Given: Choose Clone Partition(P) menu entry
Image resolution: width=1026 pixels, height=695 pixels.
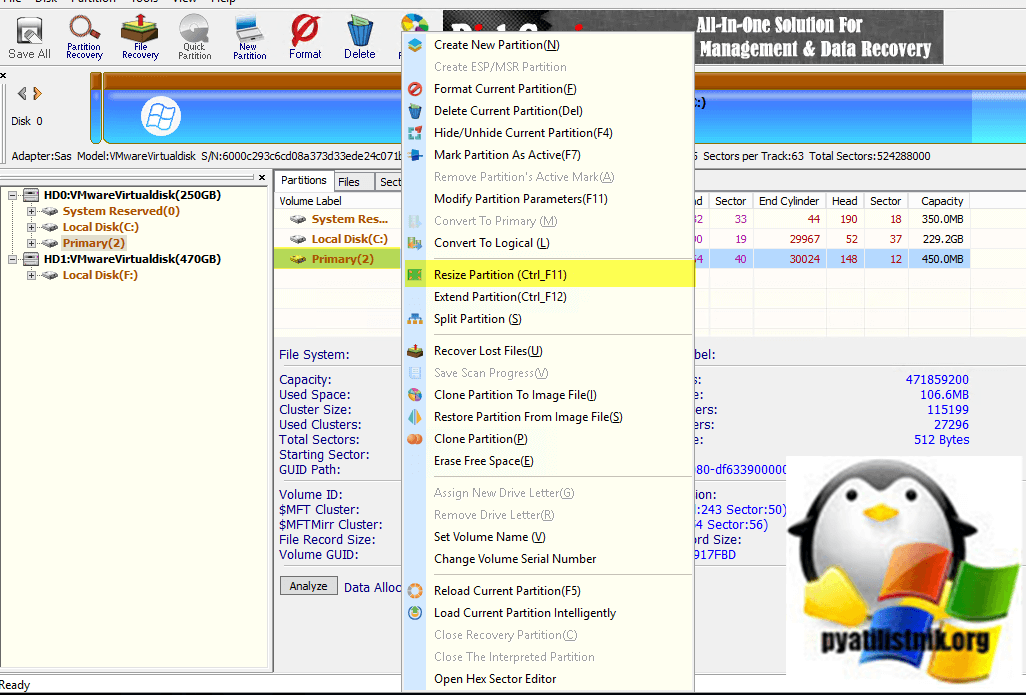Looking at the screenshot, I should (548, 439).
